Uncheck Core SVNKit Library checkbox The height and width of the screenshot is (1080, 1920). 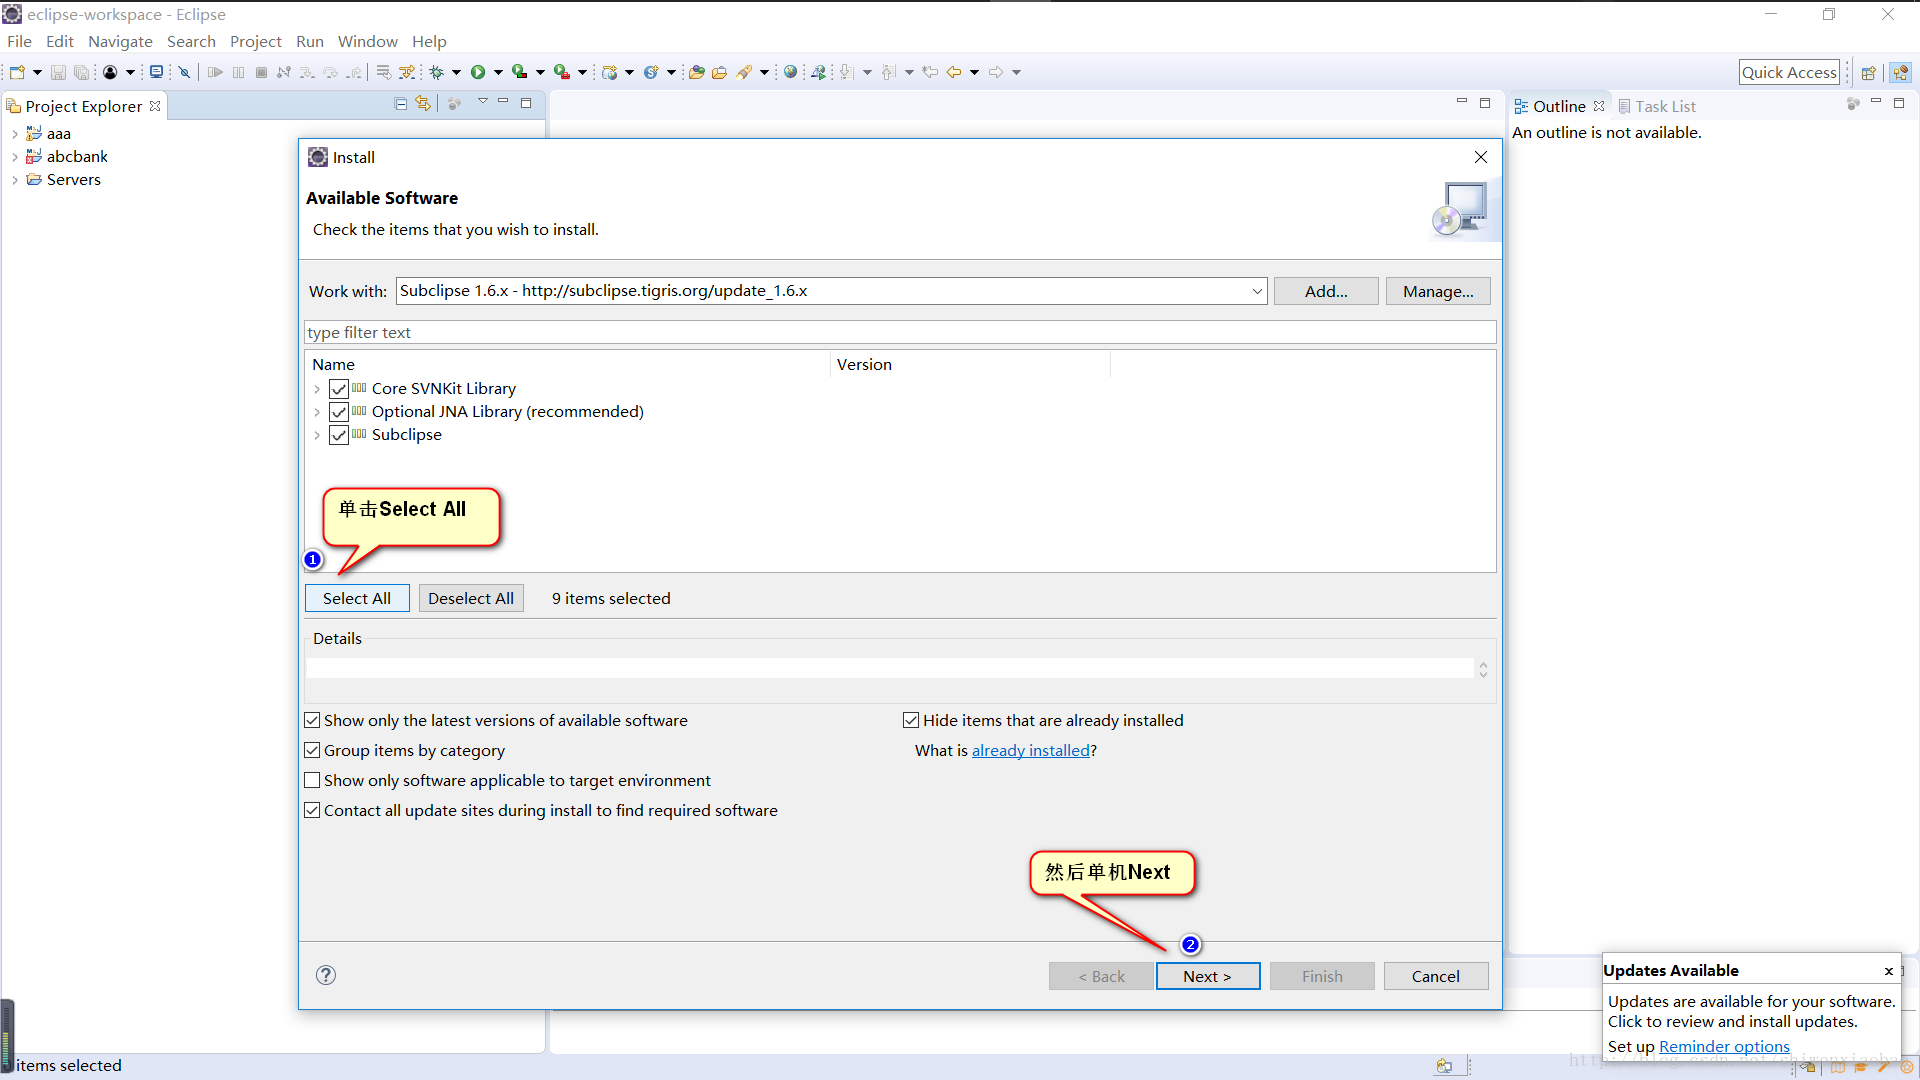coord(339,389)
